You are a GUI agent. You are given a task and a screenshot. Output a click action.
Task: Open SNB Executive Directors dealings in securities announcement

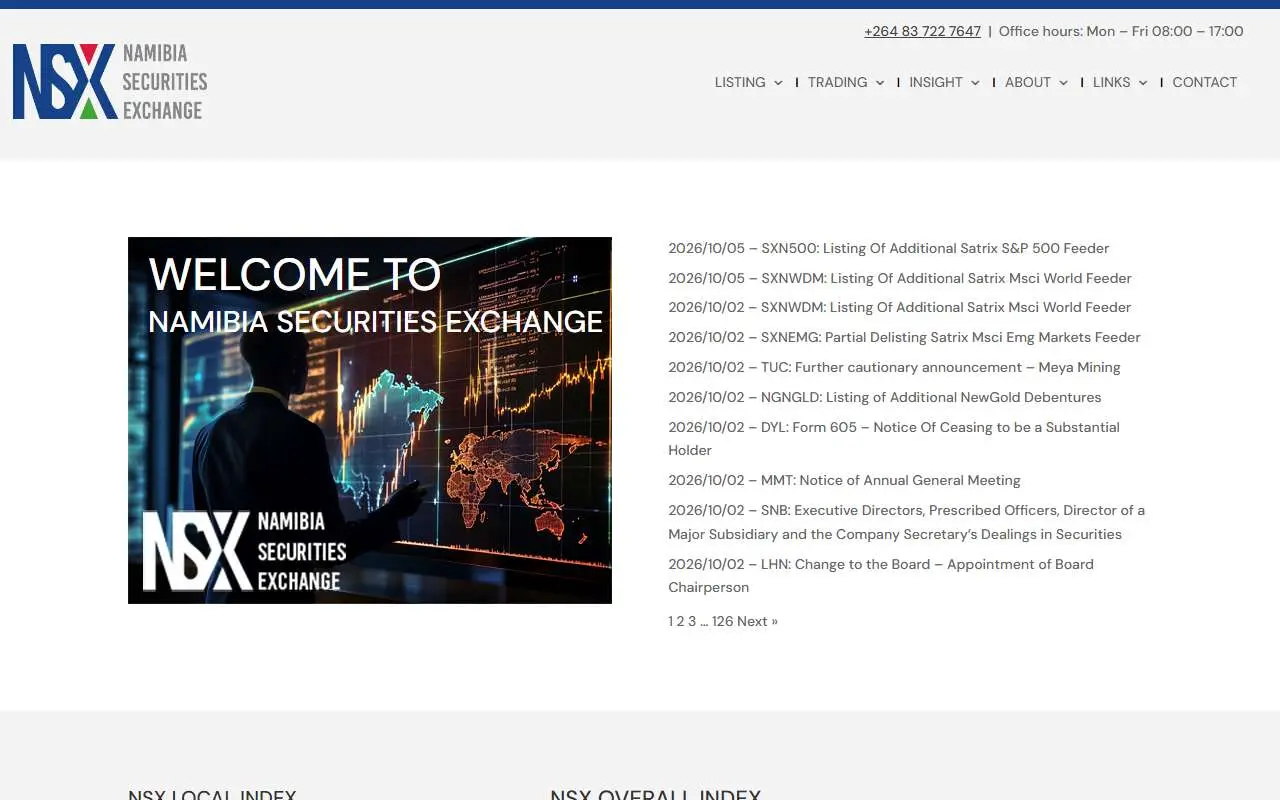tap(907, 522)
